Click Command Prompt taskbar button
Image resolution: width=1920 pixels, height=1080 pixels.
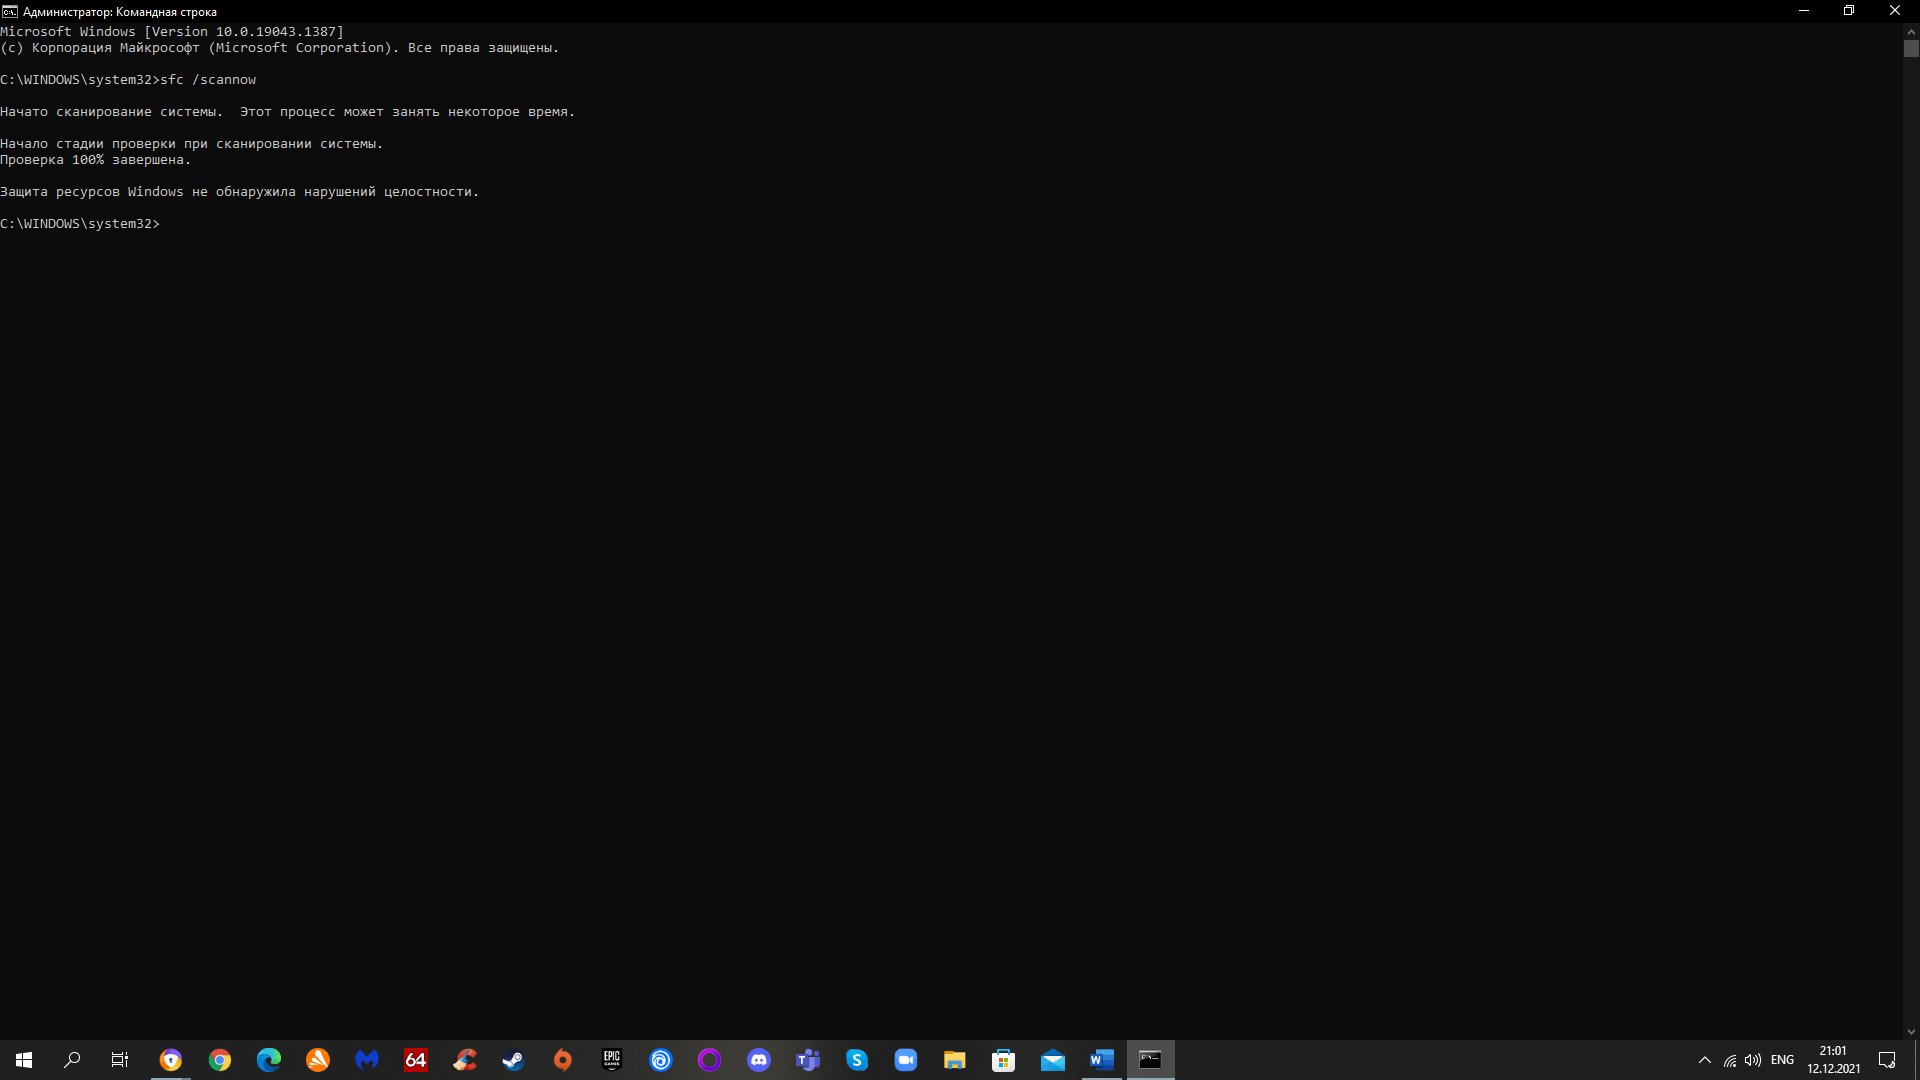[1151, 1060]
